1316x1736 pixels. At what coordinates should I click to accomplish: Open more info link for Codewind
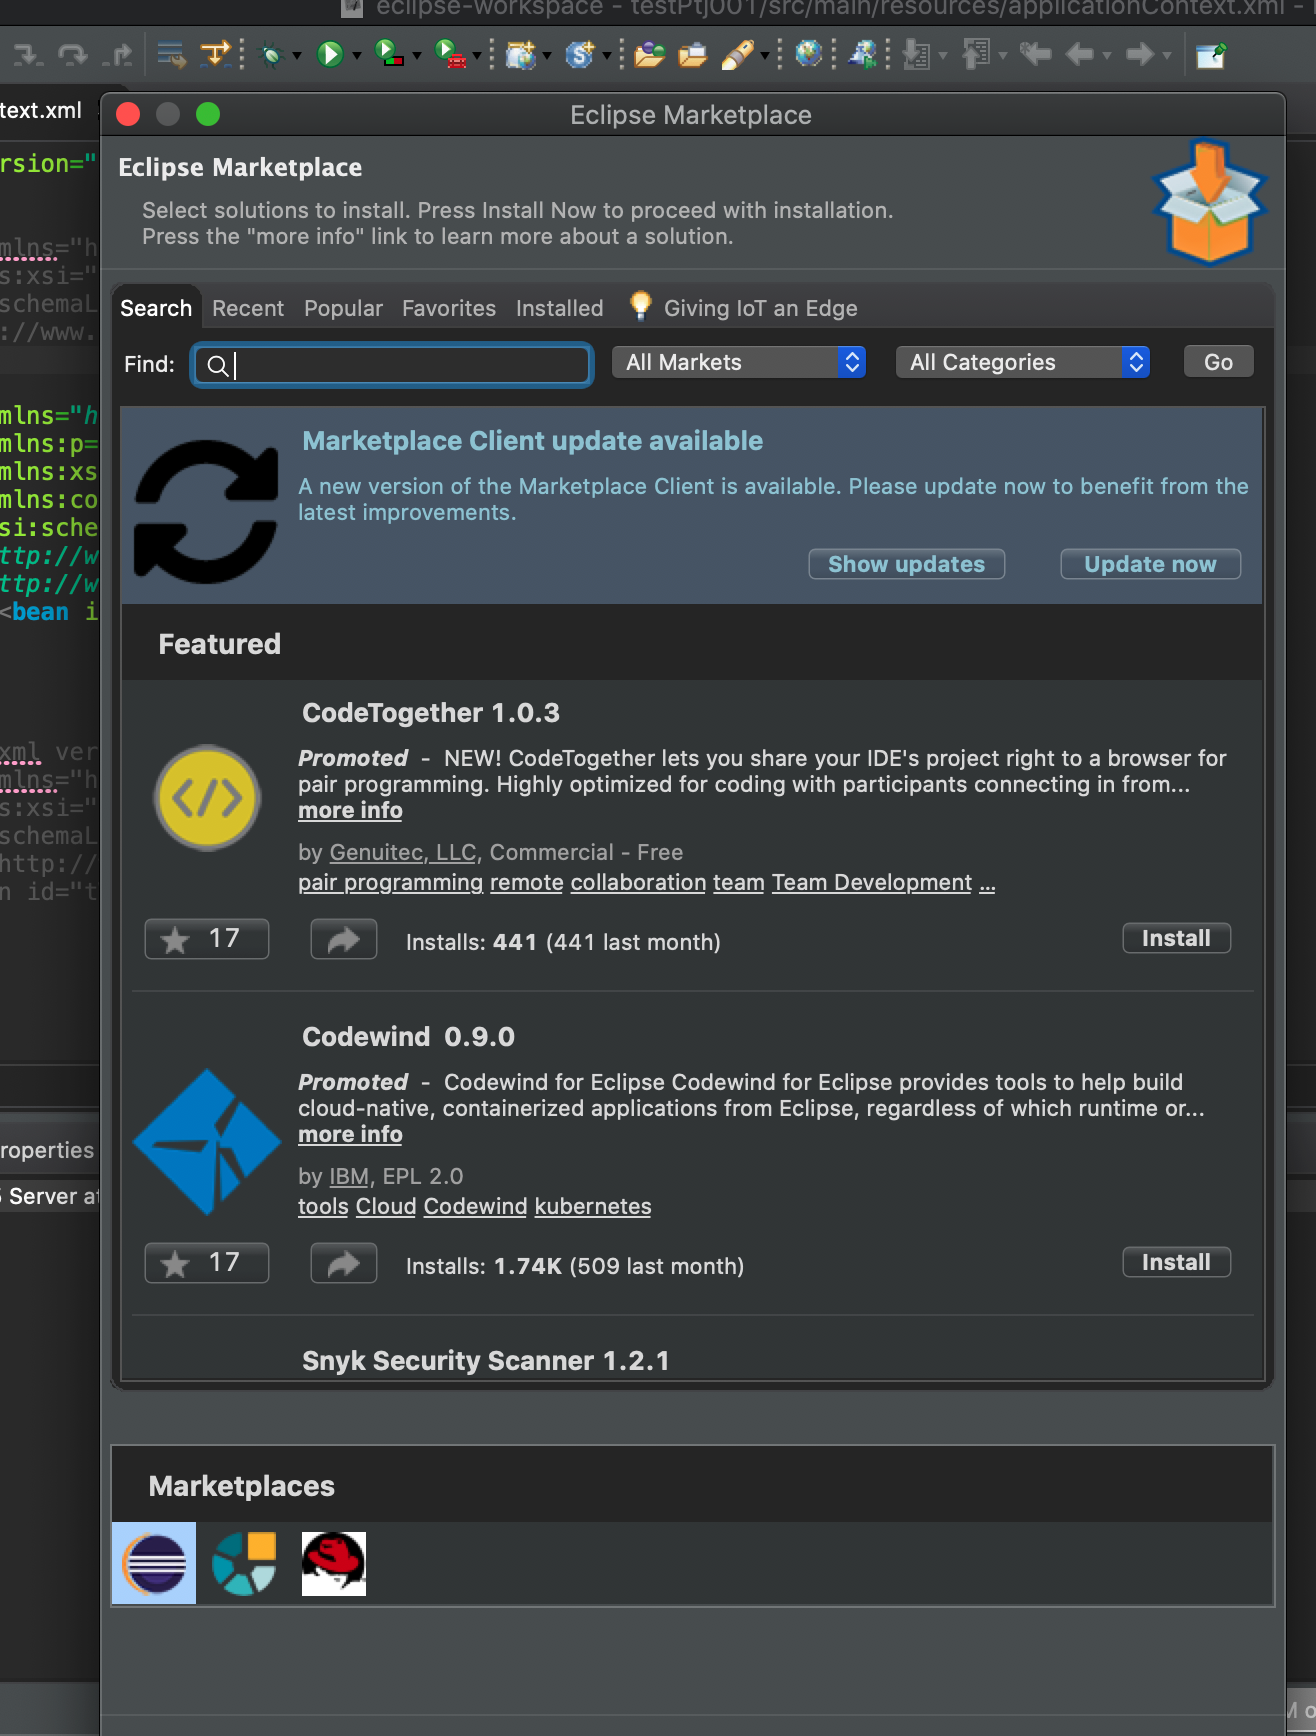[350, 1135]
